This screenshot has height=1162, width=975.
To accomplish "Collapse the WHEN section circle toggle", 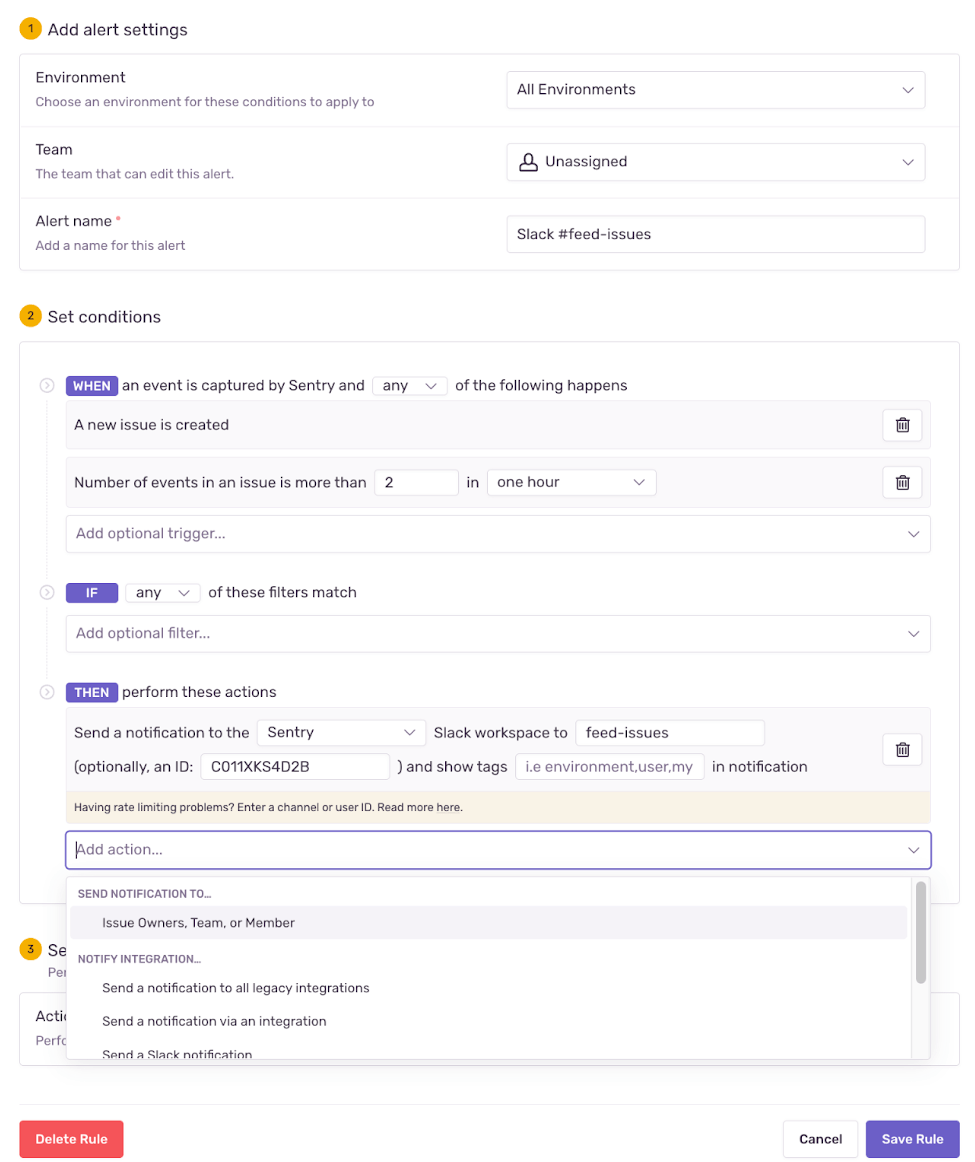I will (47, 386).
